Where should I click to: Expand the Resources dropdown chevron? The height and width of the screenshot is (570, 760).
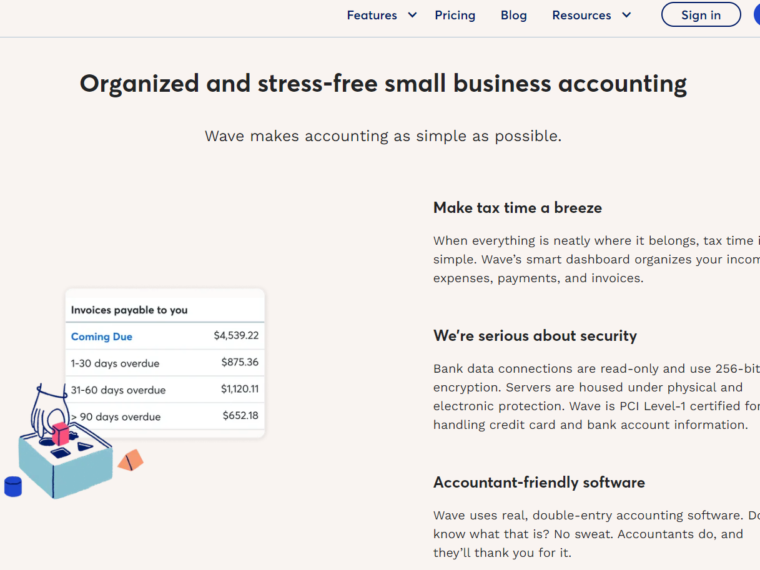click(626, 15)
